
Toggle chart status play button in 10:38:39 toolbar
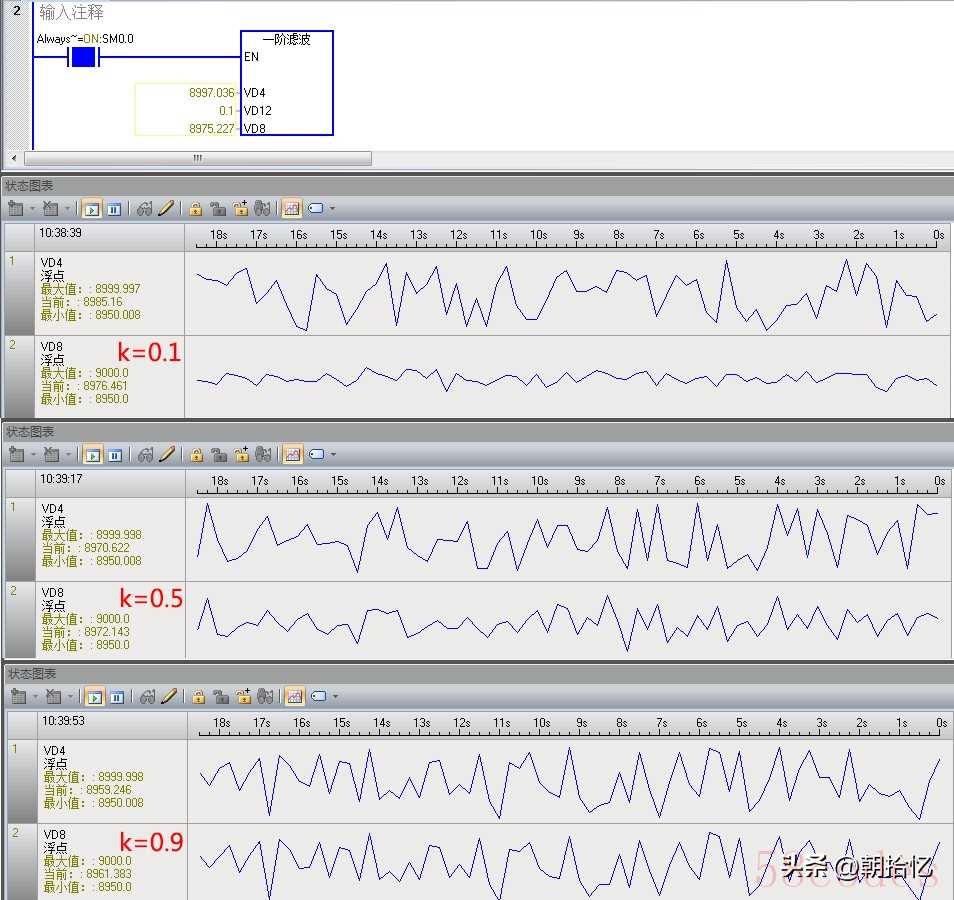pos(92,209)
